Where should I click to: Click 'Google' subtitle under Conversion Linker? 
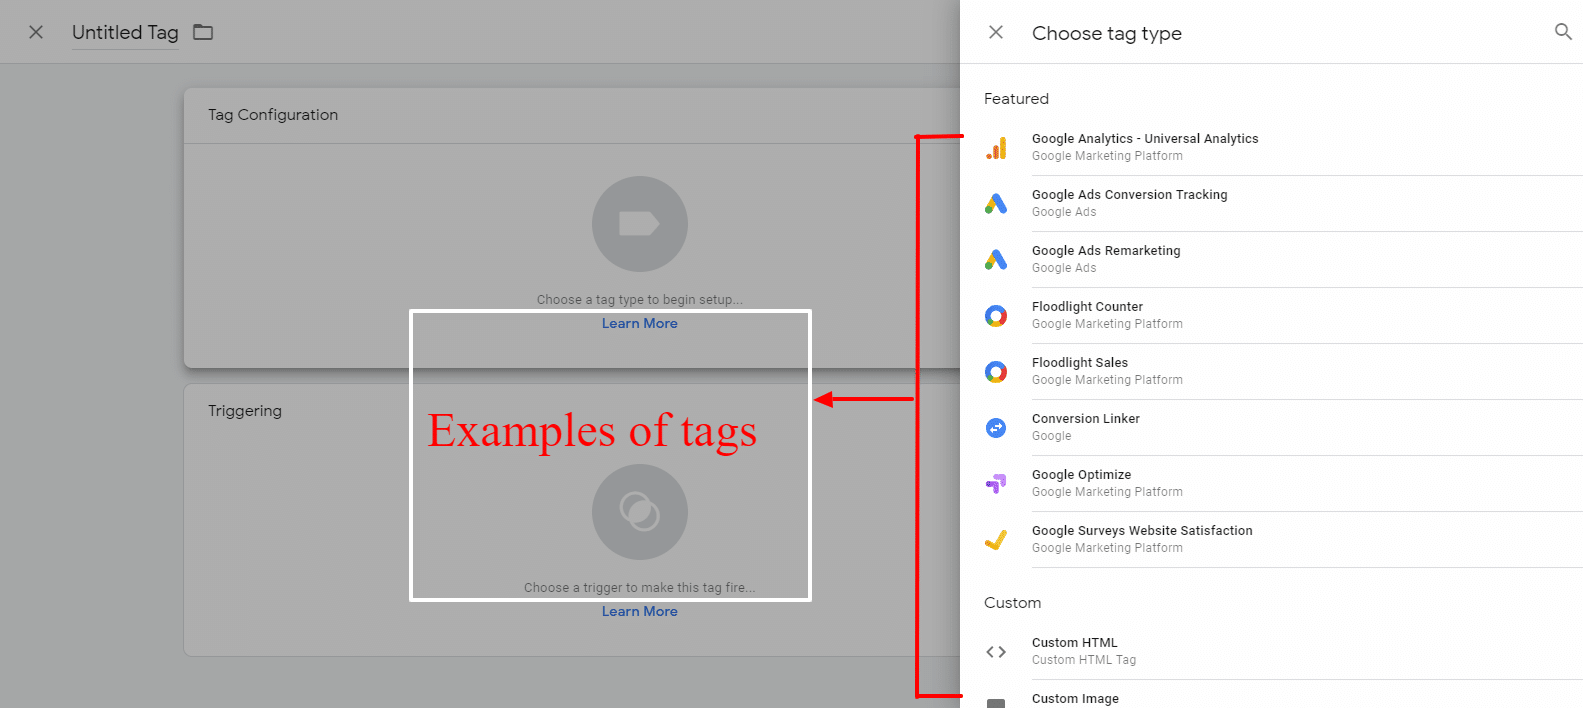[x=1052, y=436]
